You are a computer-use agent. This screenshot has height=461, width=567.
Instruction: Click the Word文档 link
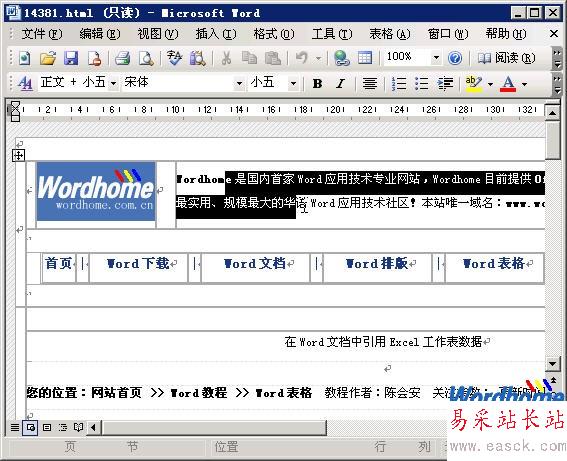point(255,264)
